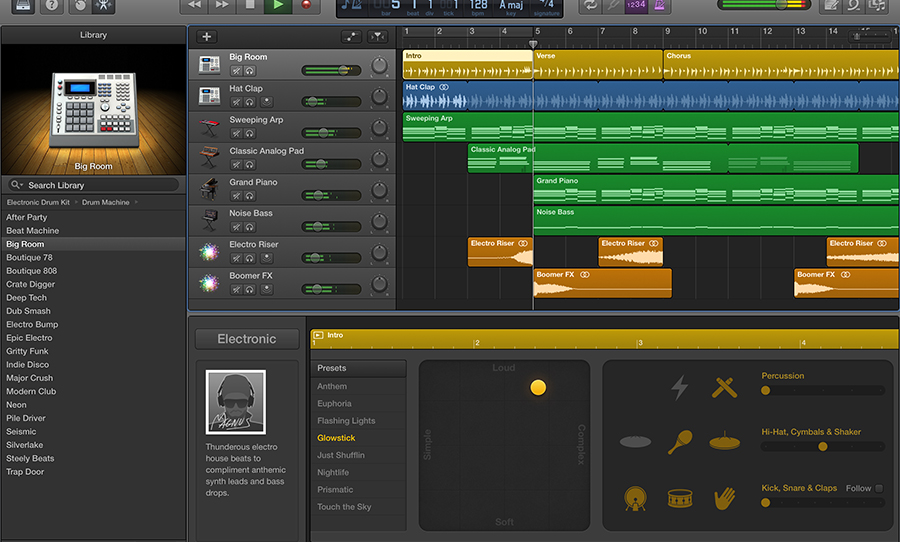Enable the Follow checkbox
This screenshot has height=542, width=900.
(879, 489)
